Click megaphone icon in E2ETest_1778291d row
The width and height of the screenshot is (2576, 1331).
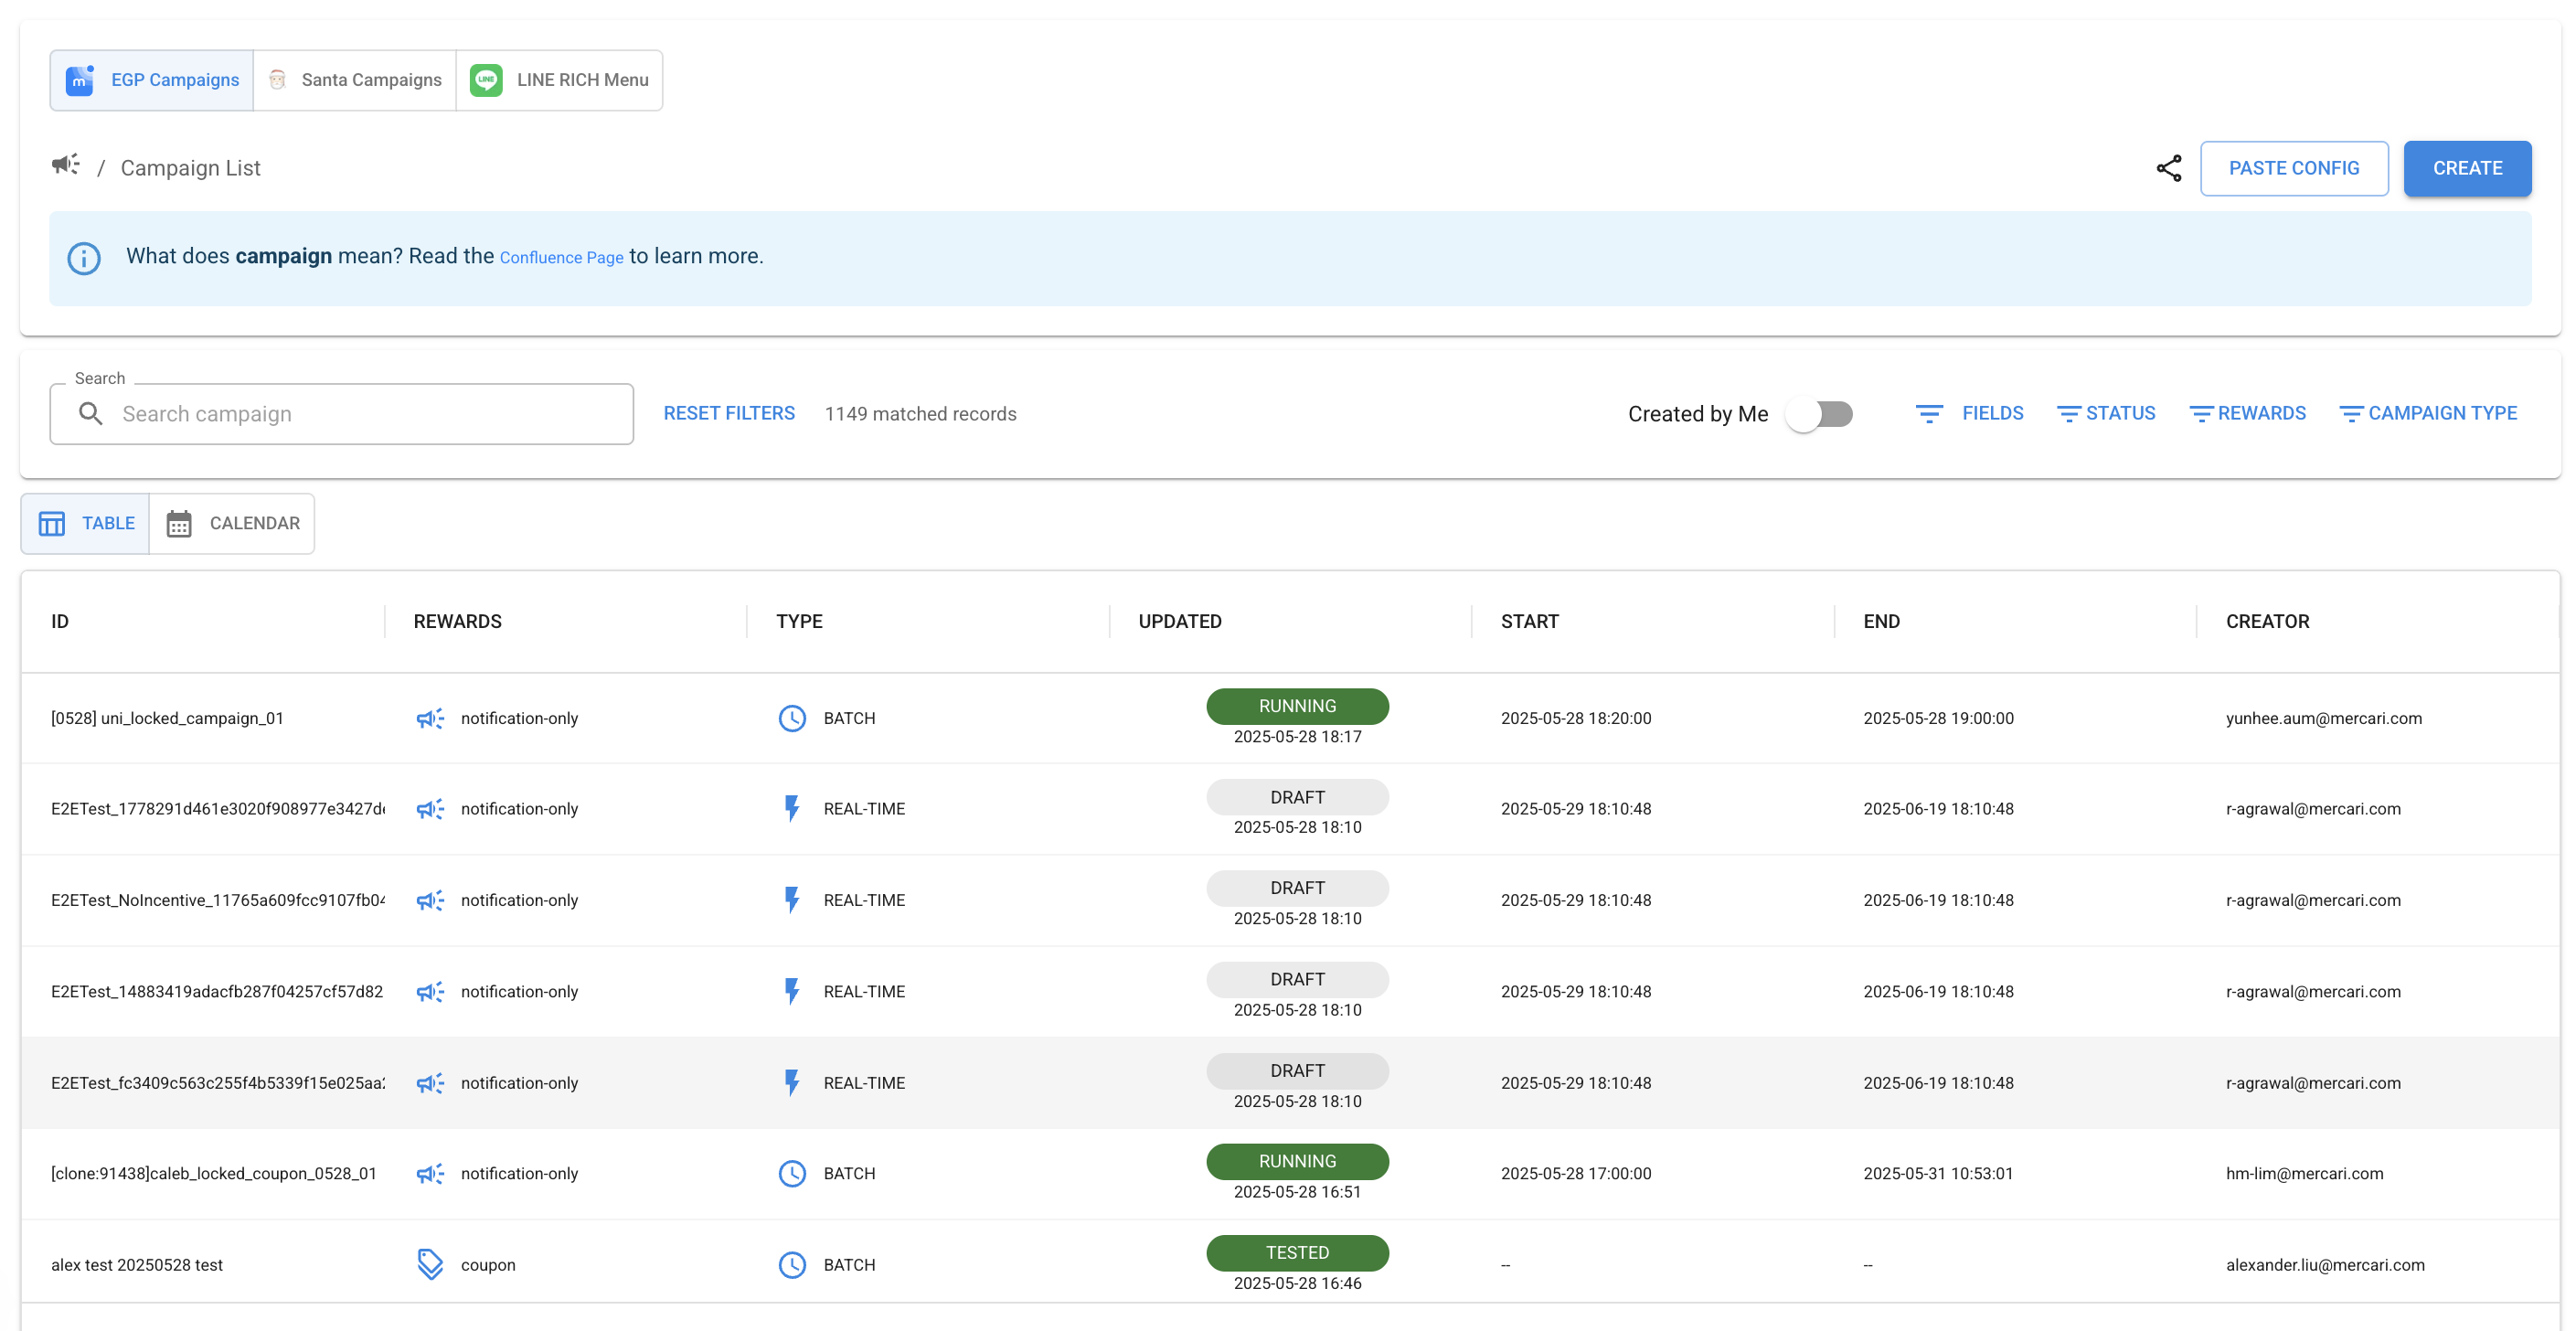pos(430,809)
